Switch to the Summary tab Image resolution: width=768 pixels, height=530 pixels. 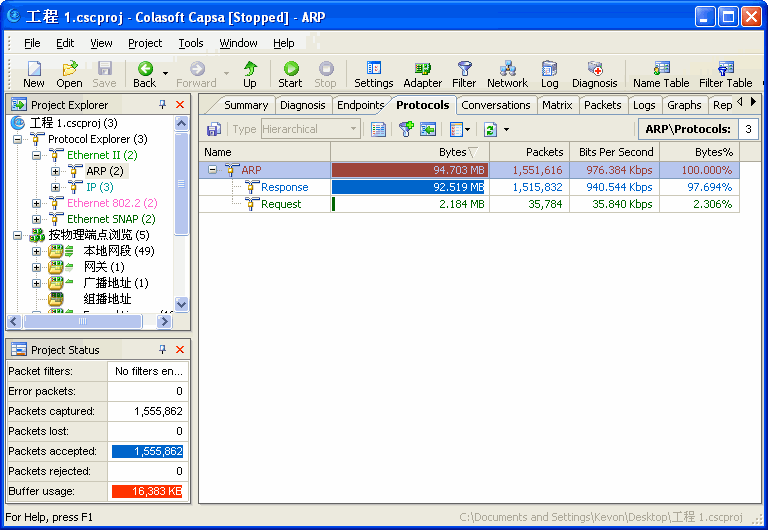click(x=246, y=105)
